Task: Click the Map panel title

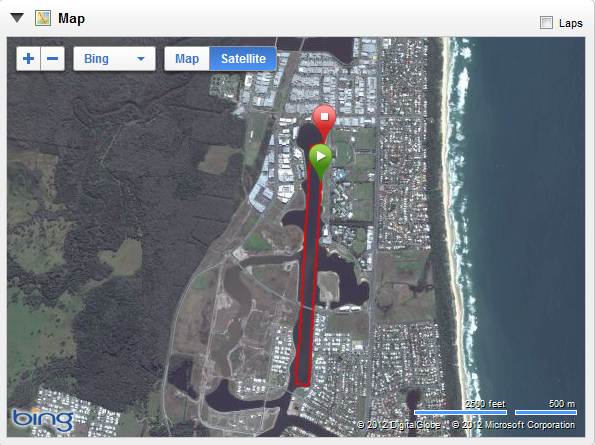Action: click(71, 18)
